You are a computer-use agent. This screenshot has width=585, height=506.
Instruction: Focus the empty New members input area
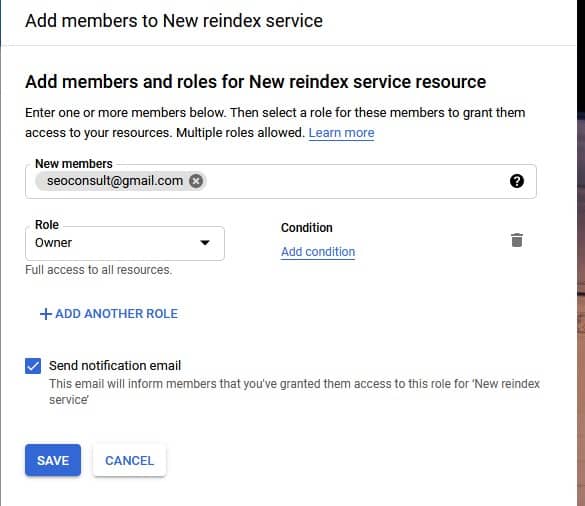(356, 181)
